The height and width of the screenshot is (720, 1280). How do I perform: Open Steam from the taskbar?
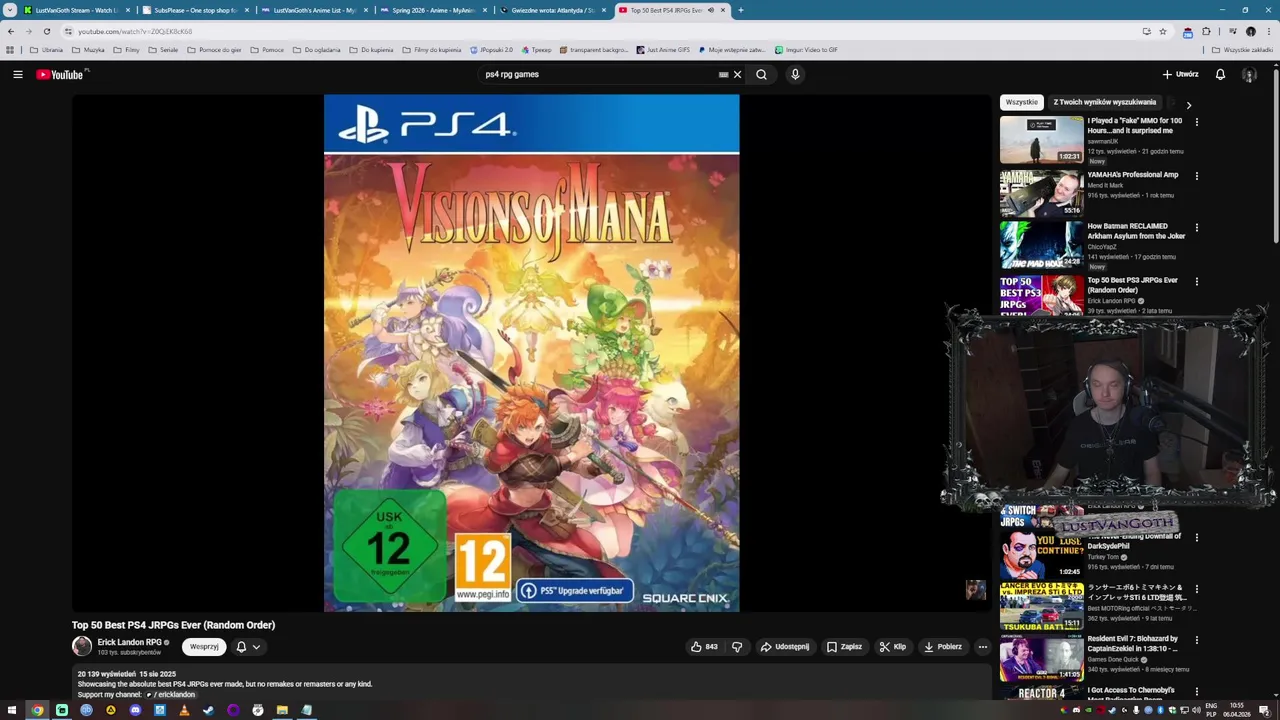(208, 710)
